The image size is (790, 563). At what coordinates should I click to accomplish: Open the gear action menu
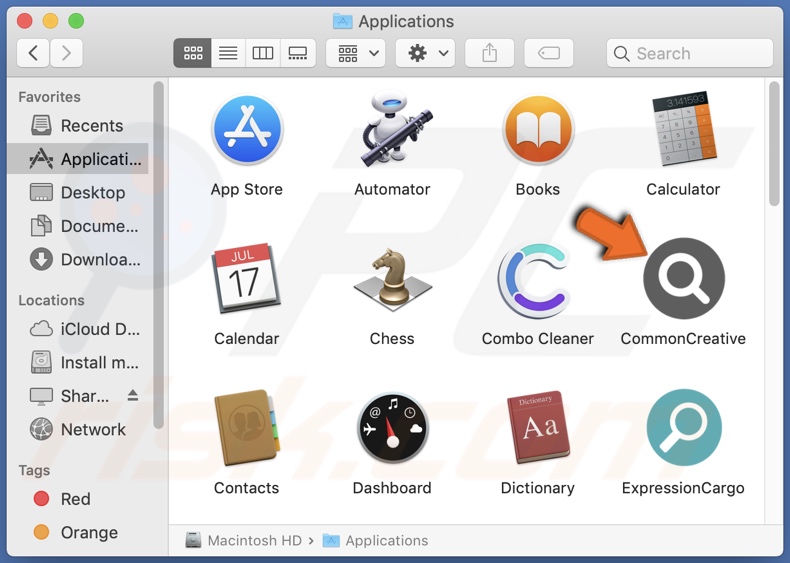(425, 53)
